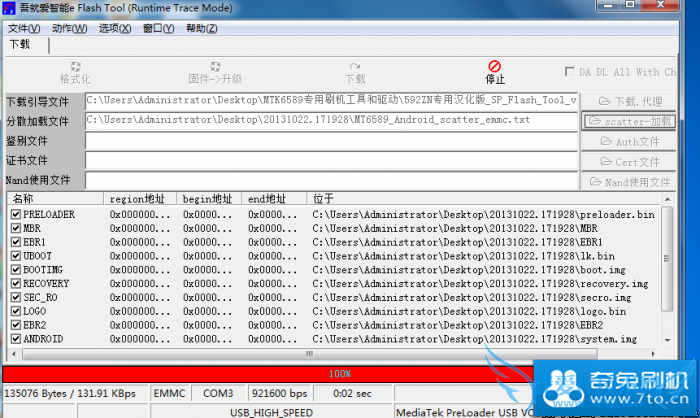The height and width of the screenshot is (418, 700).
Task: Click the folder icon on the 下载.代理 button
Action: pyautogui.click(x=604, y=101)
